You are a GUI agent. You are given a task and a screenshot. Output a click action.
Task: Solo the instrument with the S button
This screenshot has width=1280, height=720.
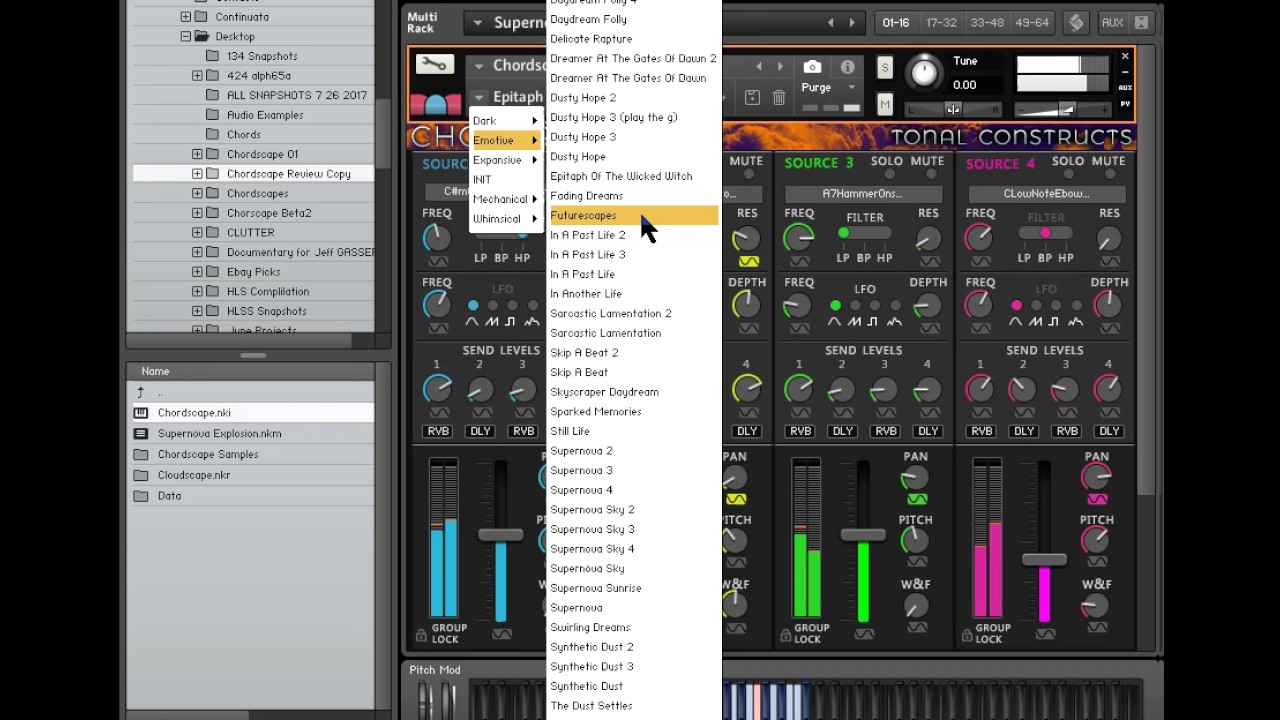coord(885,68)
